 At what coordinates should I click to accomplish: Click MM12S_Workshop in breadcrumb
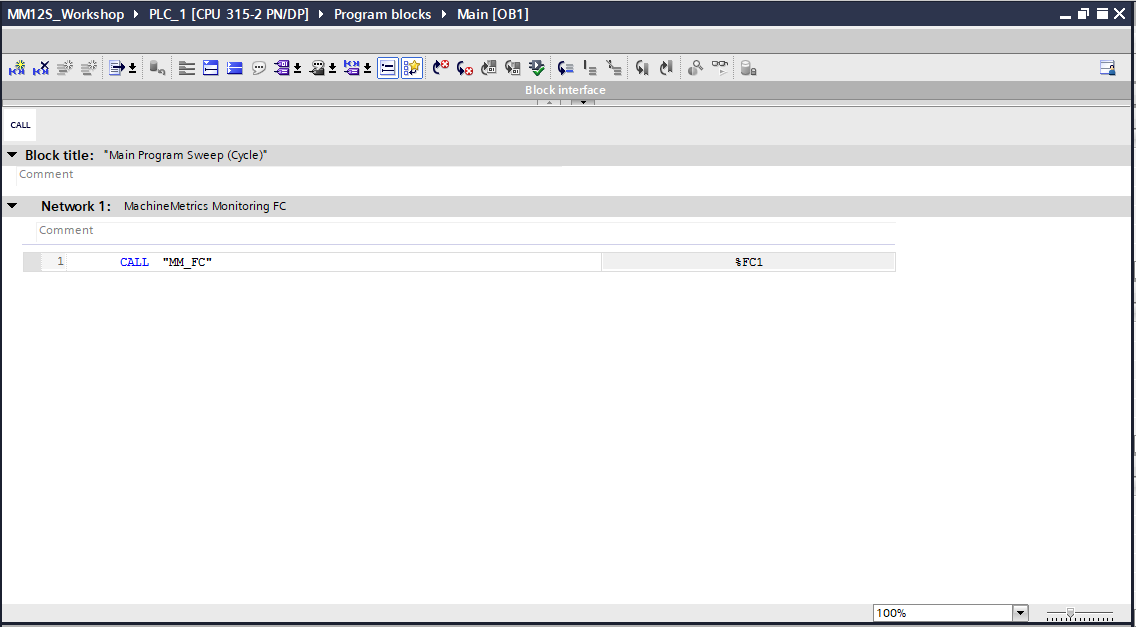click(66, 14)
